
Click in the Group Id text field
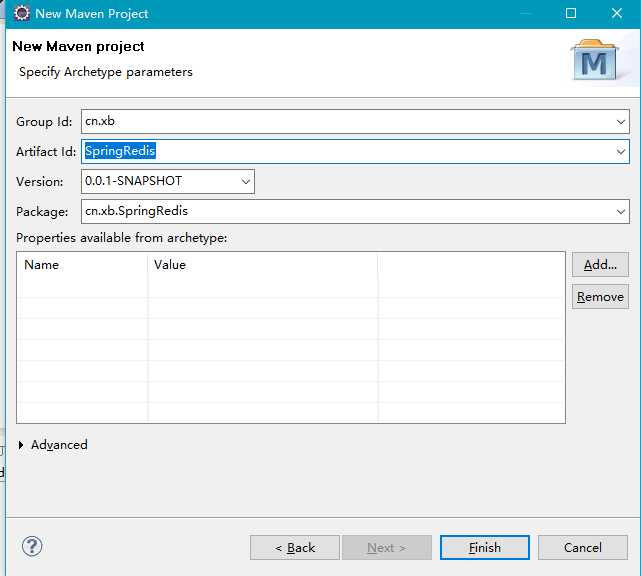[x=340, y=122]
